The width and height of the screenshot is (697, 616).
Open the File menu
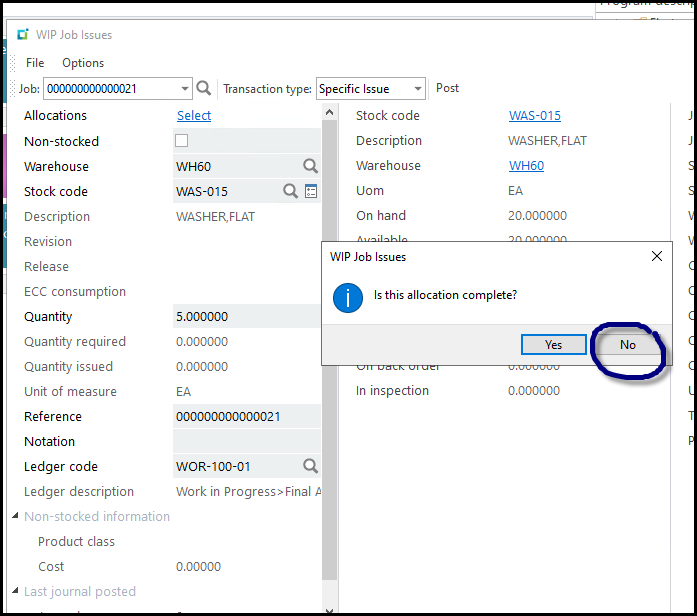click(x=35, y=63)
